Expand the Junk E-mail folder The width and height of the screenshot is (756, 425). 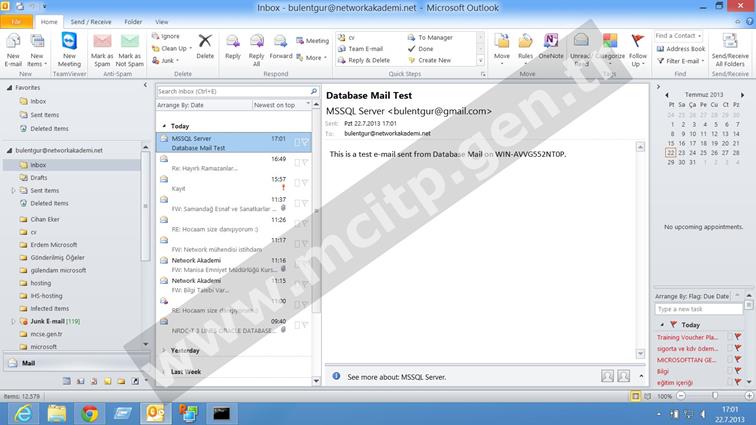point(13,321)
